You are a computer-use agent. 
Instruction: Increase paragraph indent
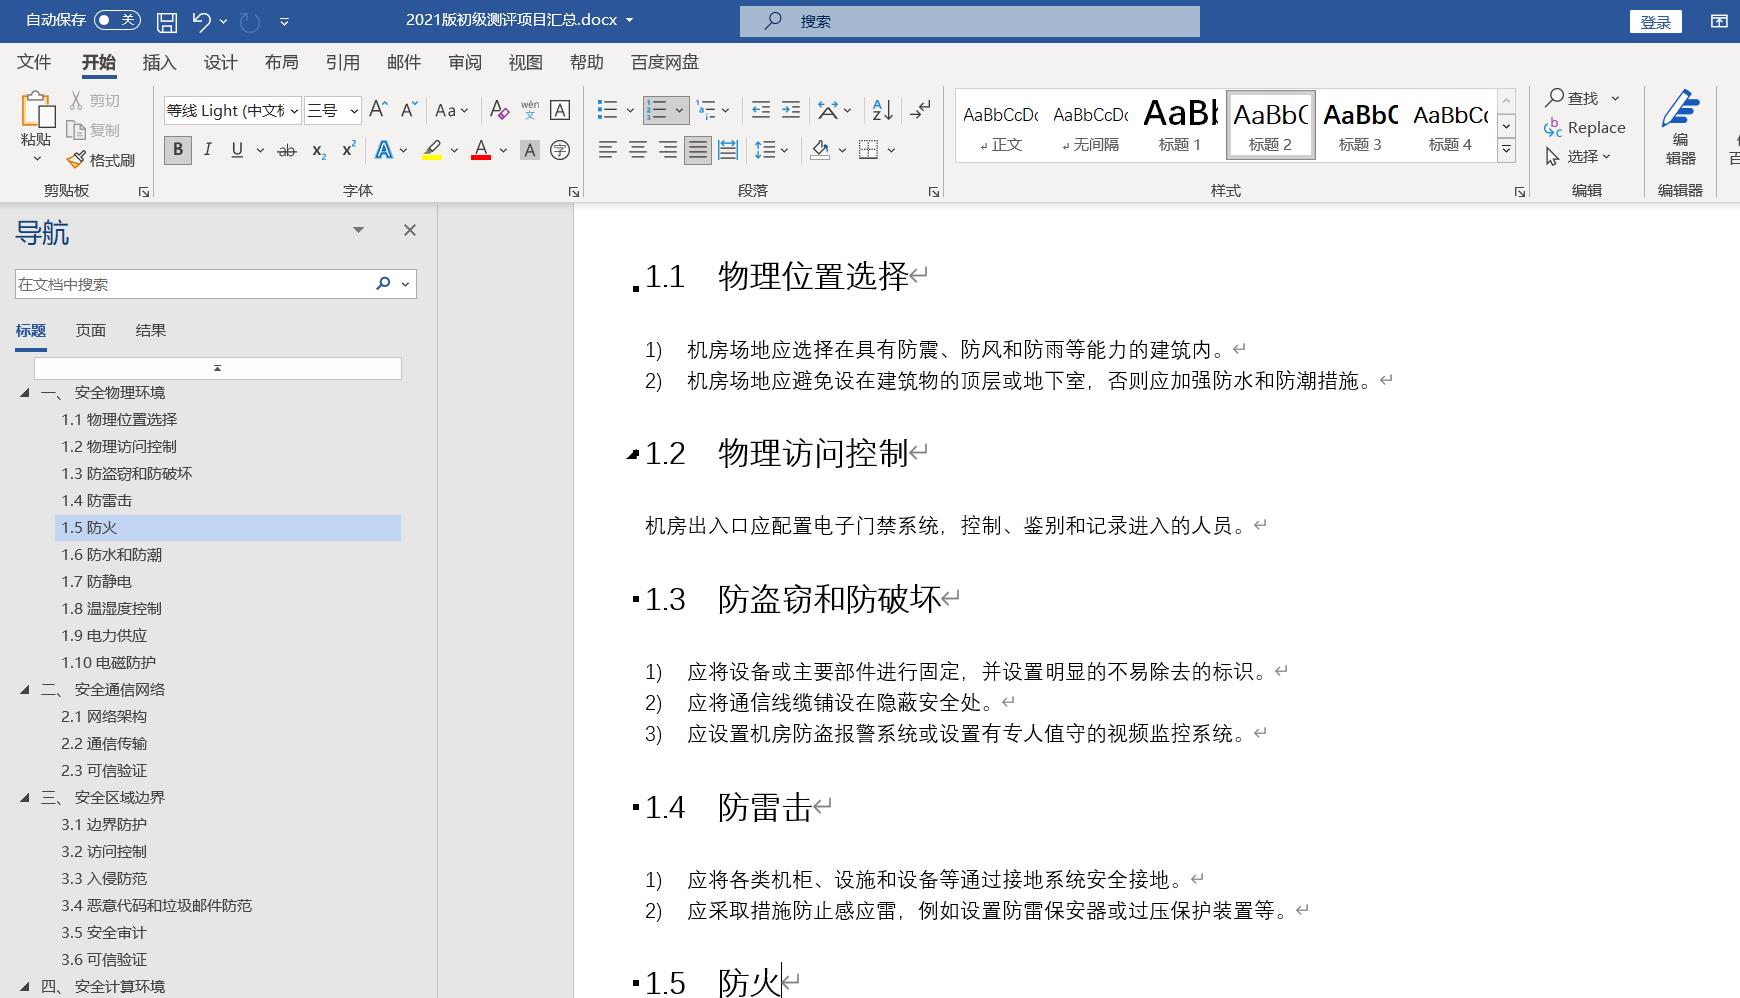790,110
